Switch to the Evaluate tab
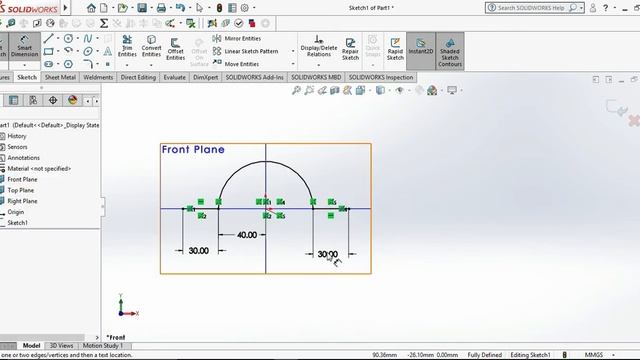Viewport: 640px width, 360px height. click(174, 77)
